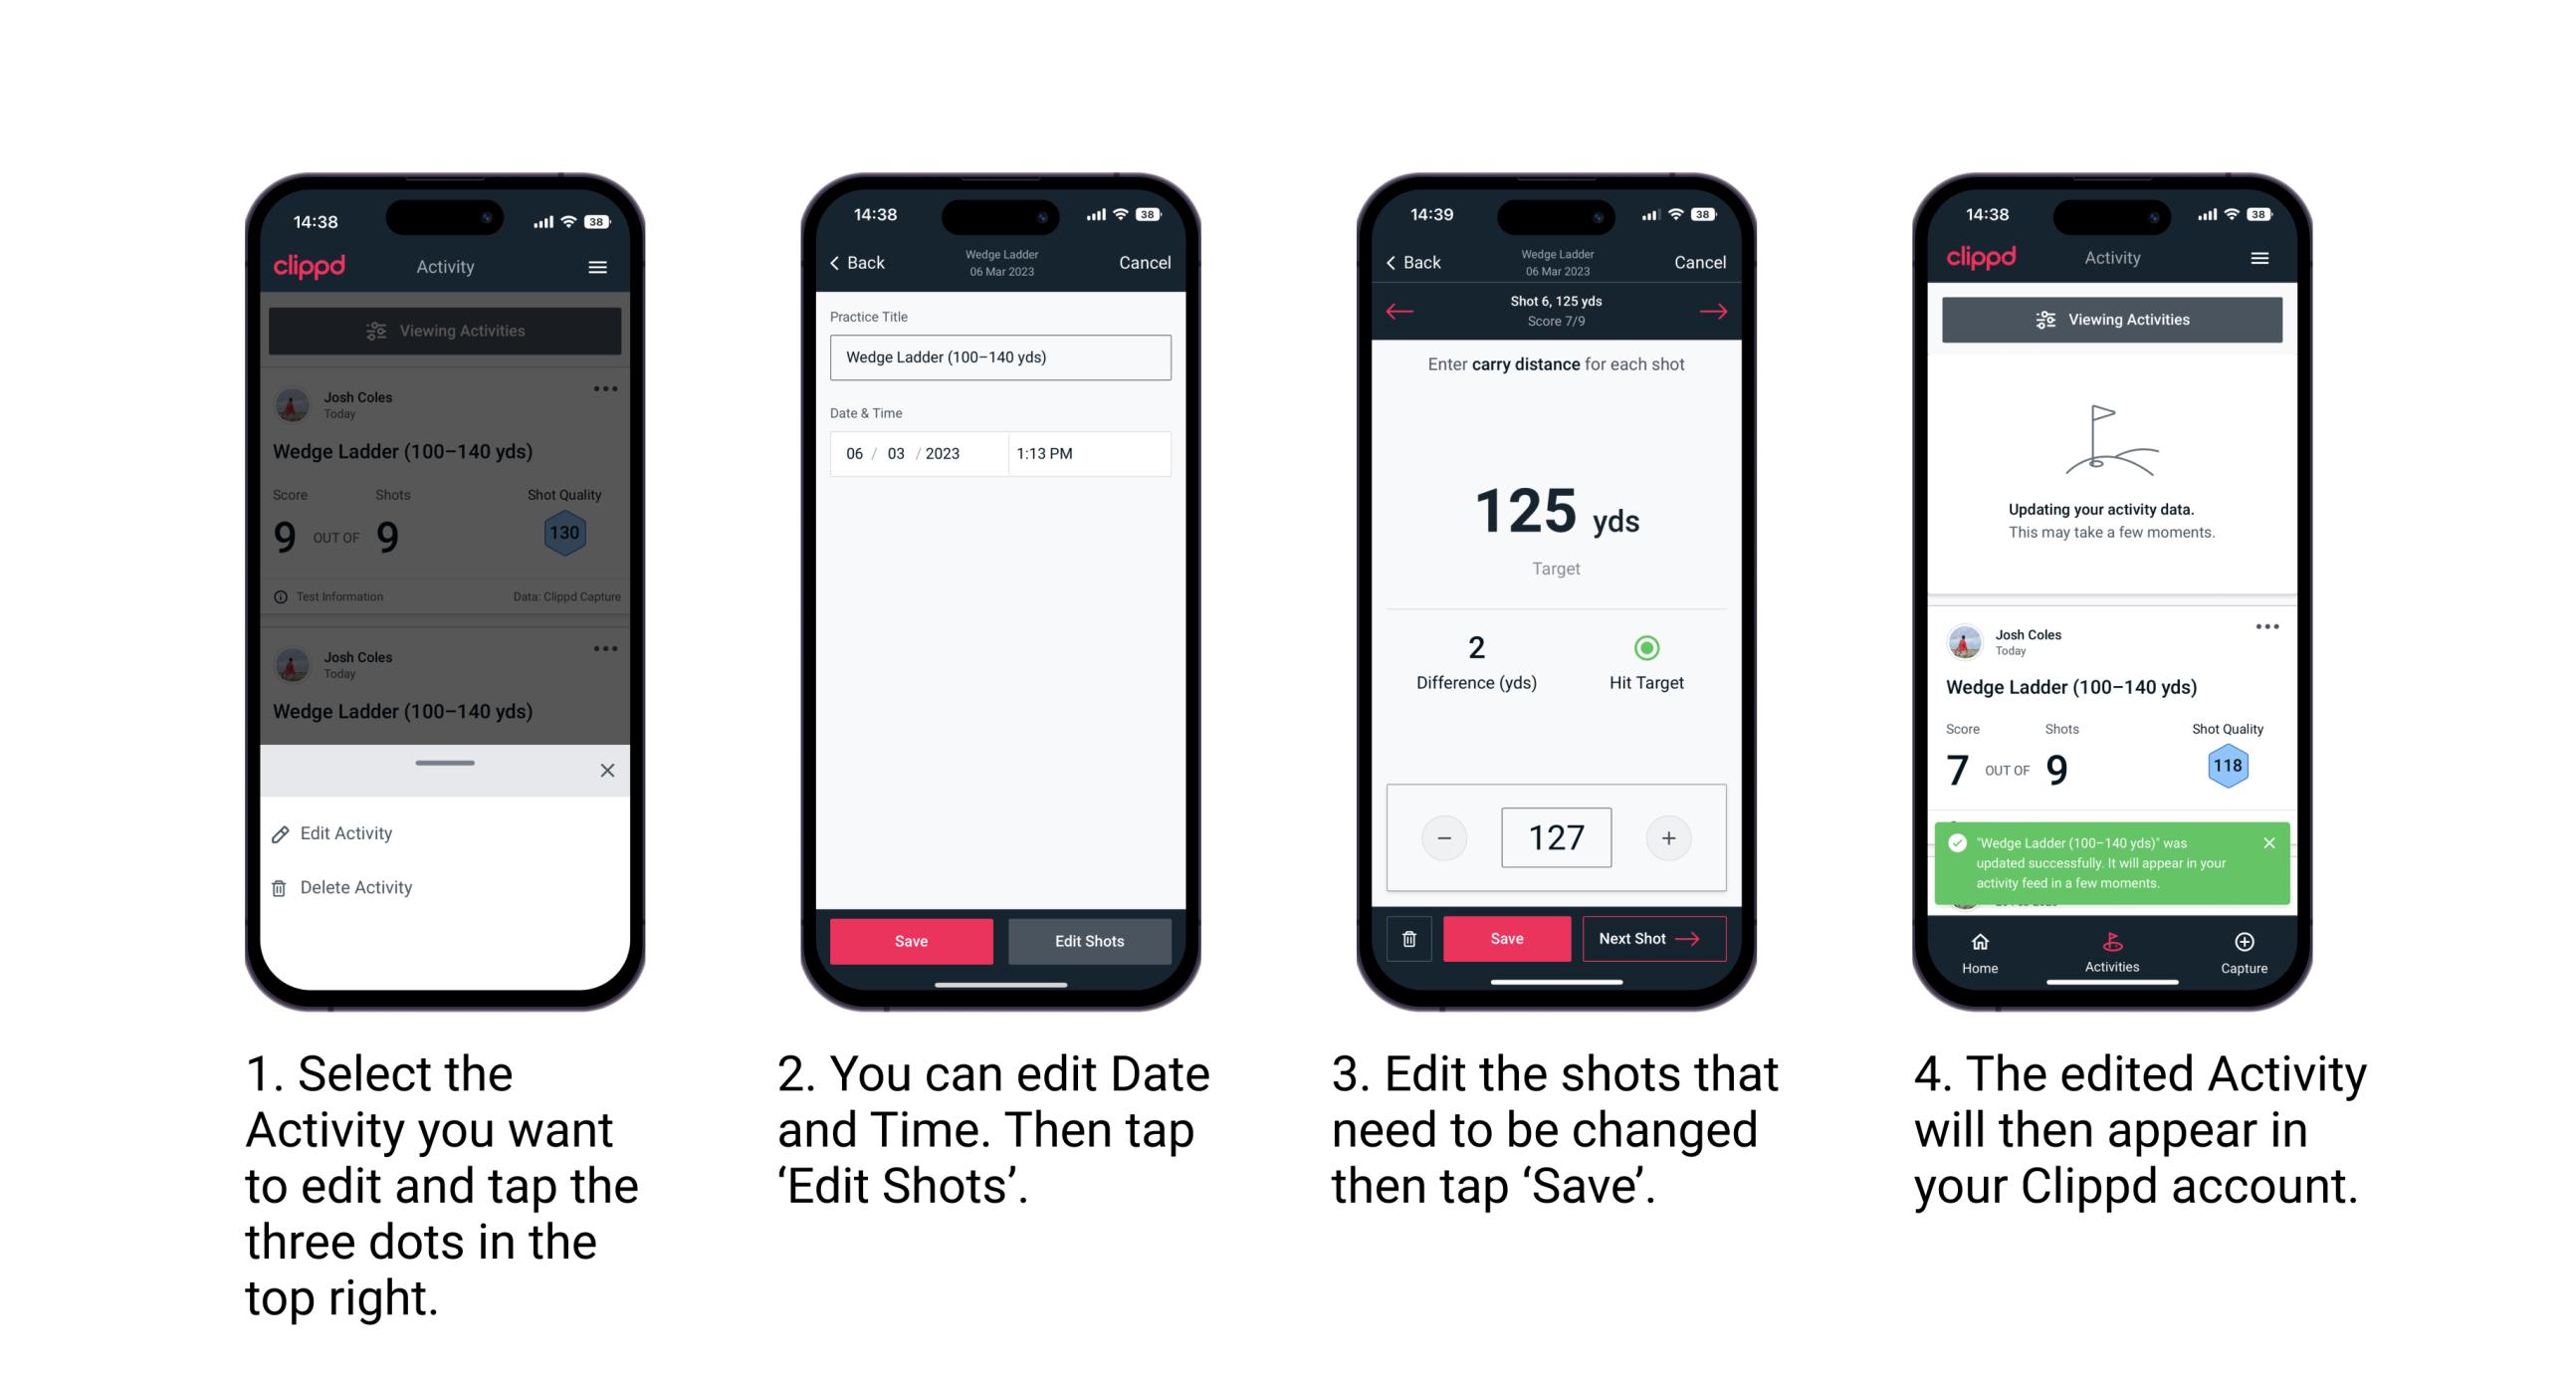Select Edit Activity from context menu

(348, 833)
